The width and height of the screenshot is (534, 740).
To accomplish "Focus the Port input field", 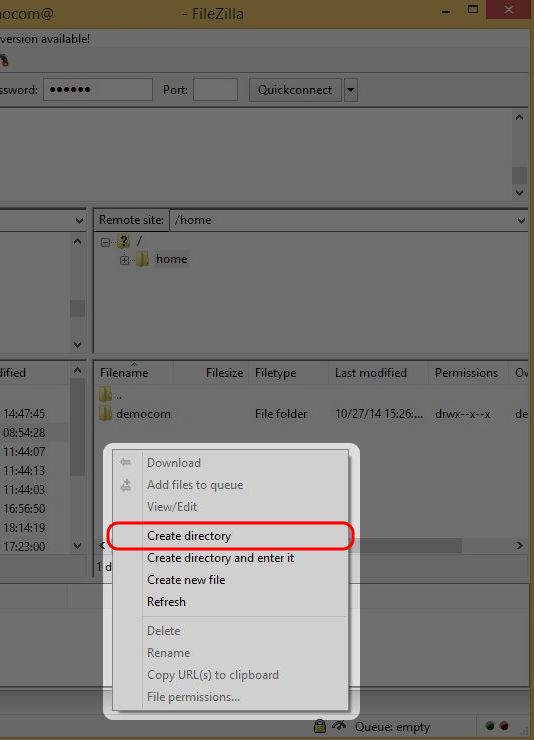I will click(215, 90).
